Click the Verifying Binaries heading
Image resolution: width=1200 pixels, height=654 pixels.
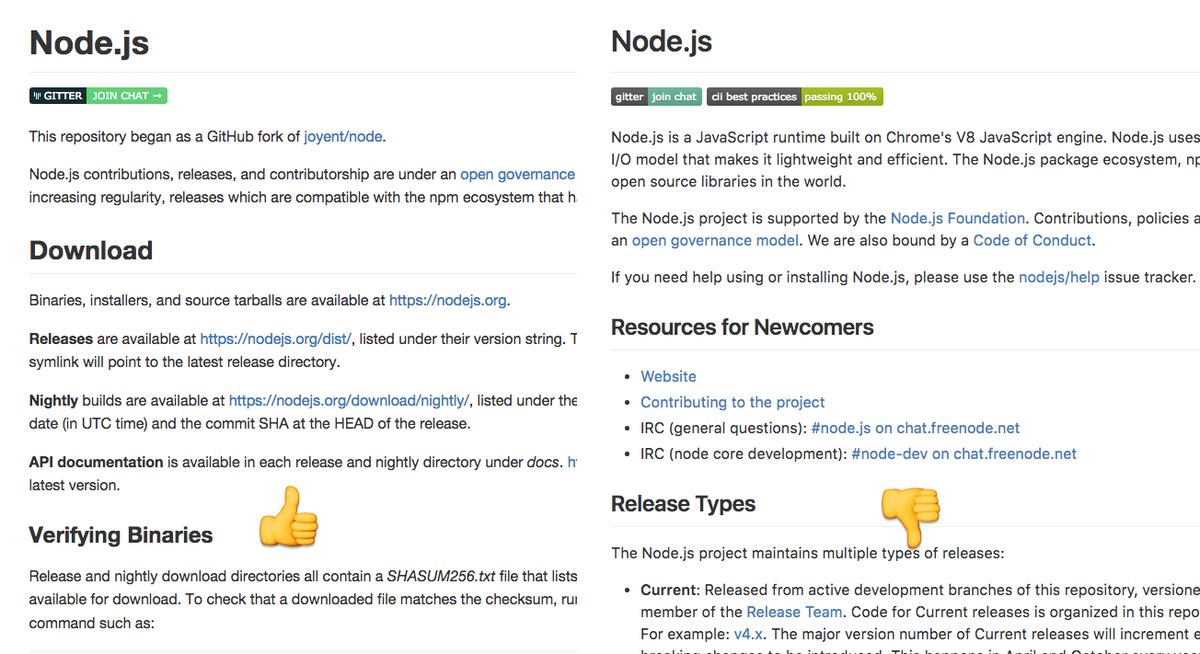pyautogui.click(x=121, y=535)
